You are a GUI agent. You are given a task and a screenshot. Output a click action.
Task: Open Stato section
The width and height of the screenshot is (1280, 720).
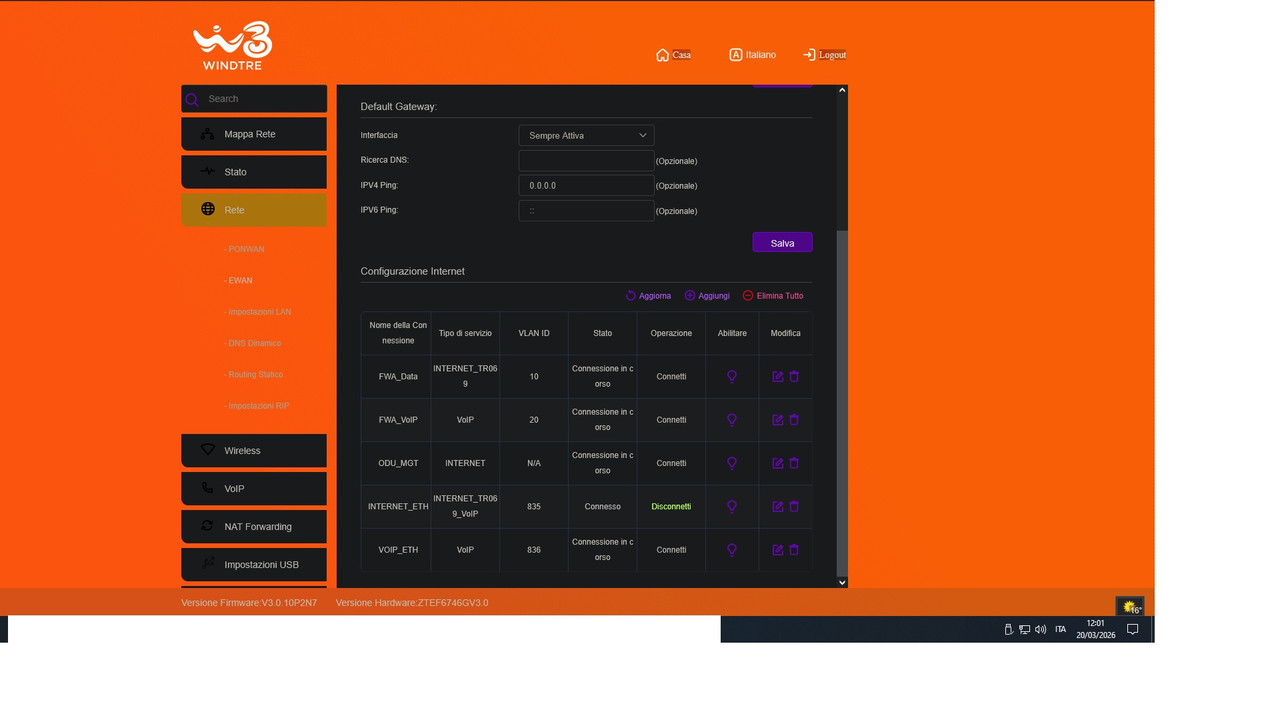click(x=254, y=172)
